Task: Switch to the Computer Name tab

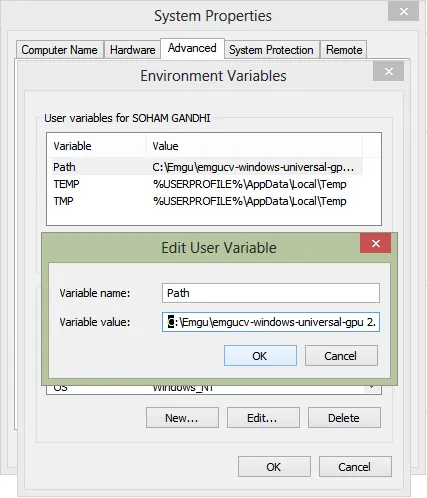Action: click(60, 50)
